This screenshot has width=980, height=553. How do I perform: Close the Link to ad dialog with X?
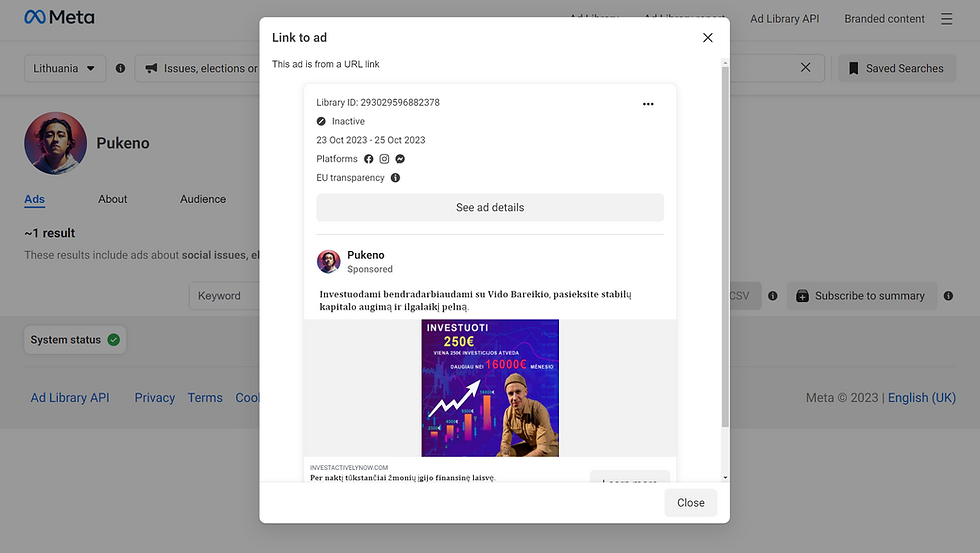pos(708,37)
